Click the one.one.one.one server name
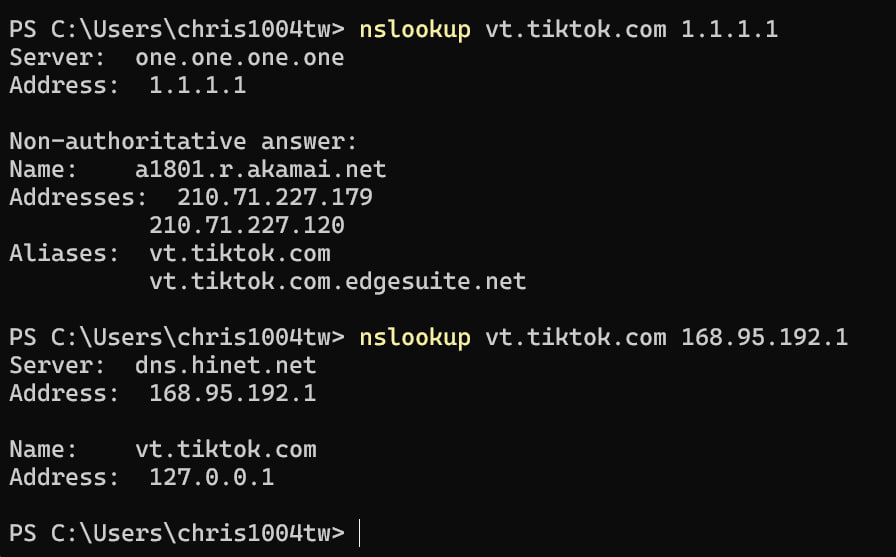 (x=239, y=58)
